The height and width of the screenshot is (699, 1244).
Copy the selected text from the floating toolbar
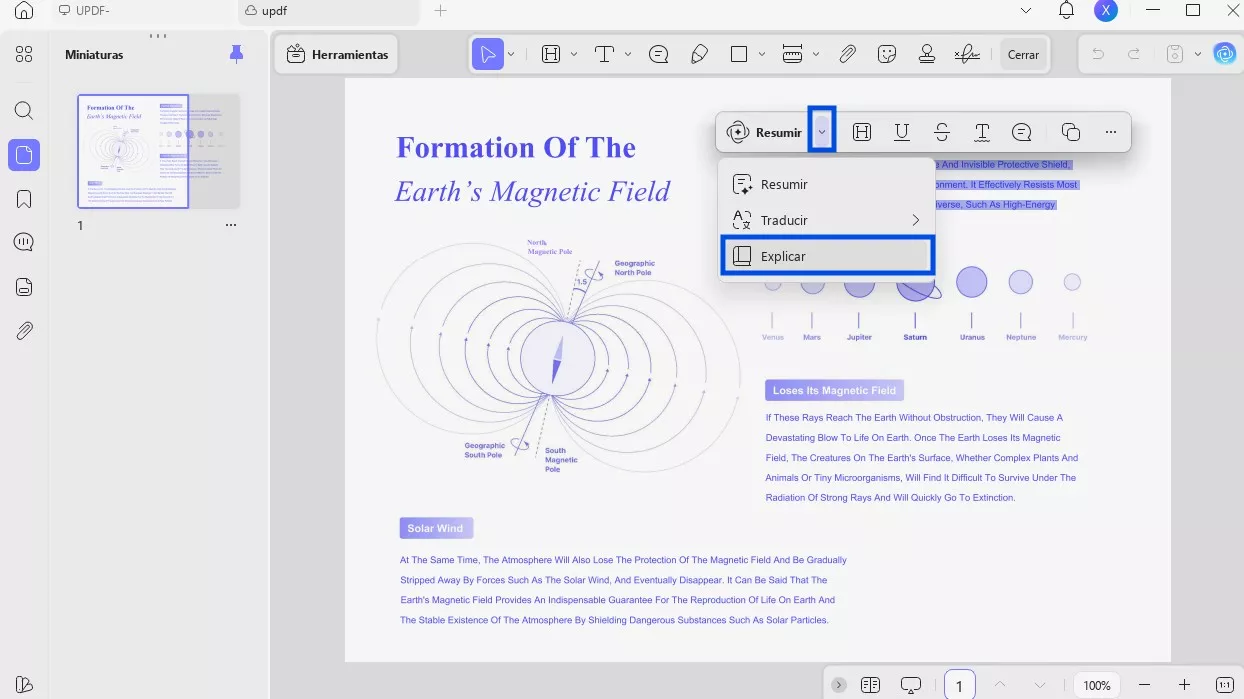click(x=1071, y=132)
